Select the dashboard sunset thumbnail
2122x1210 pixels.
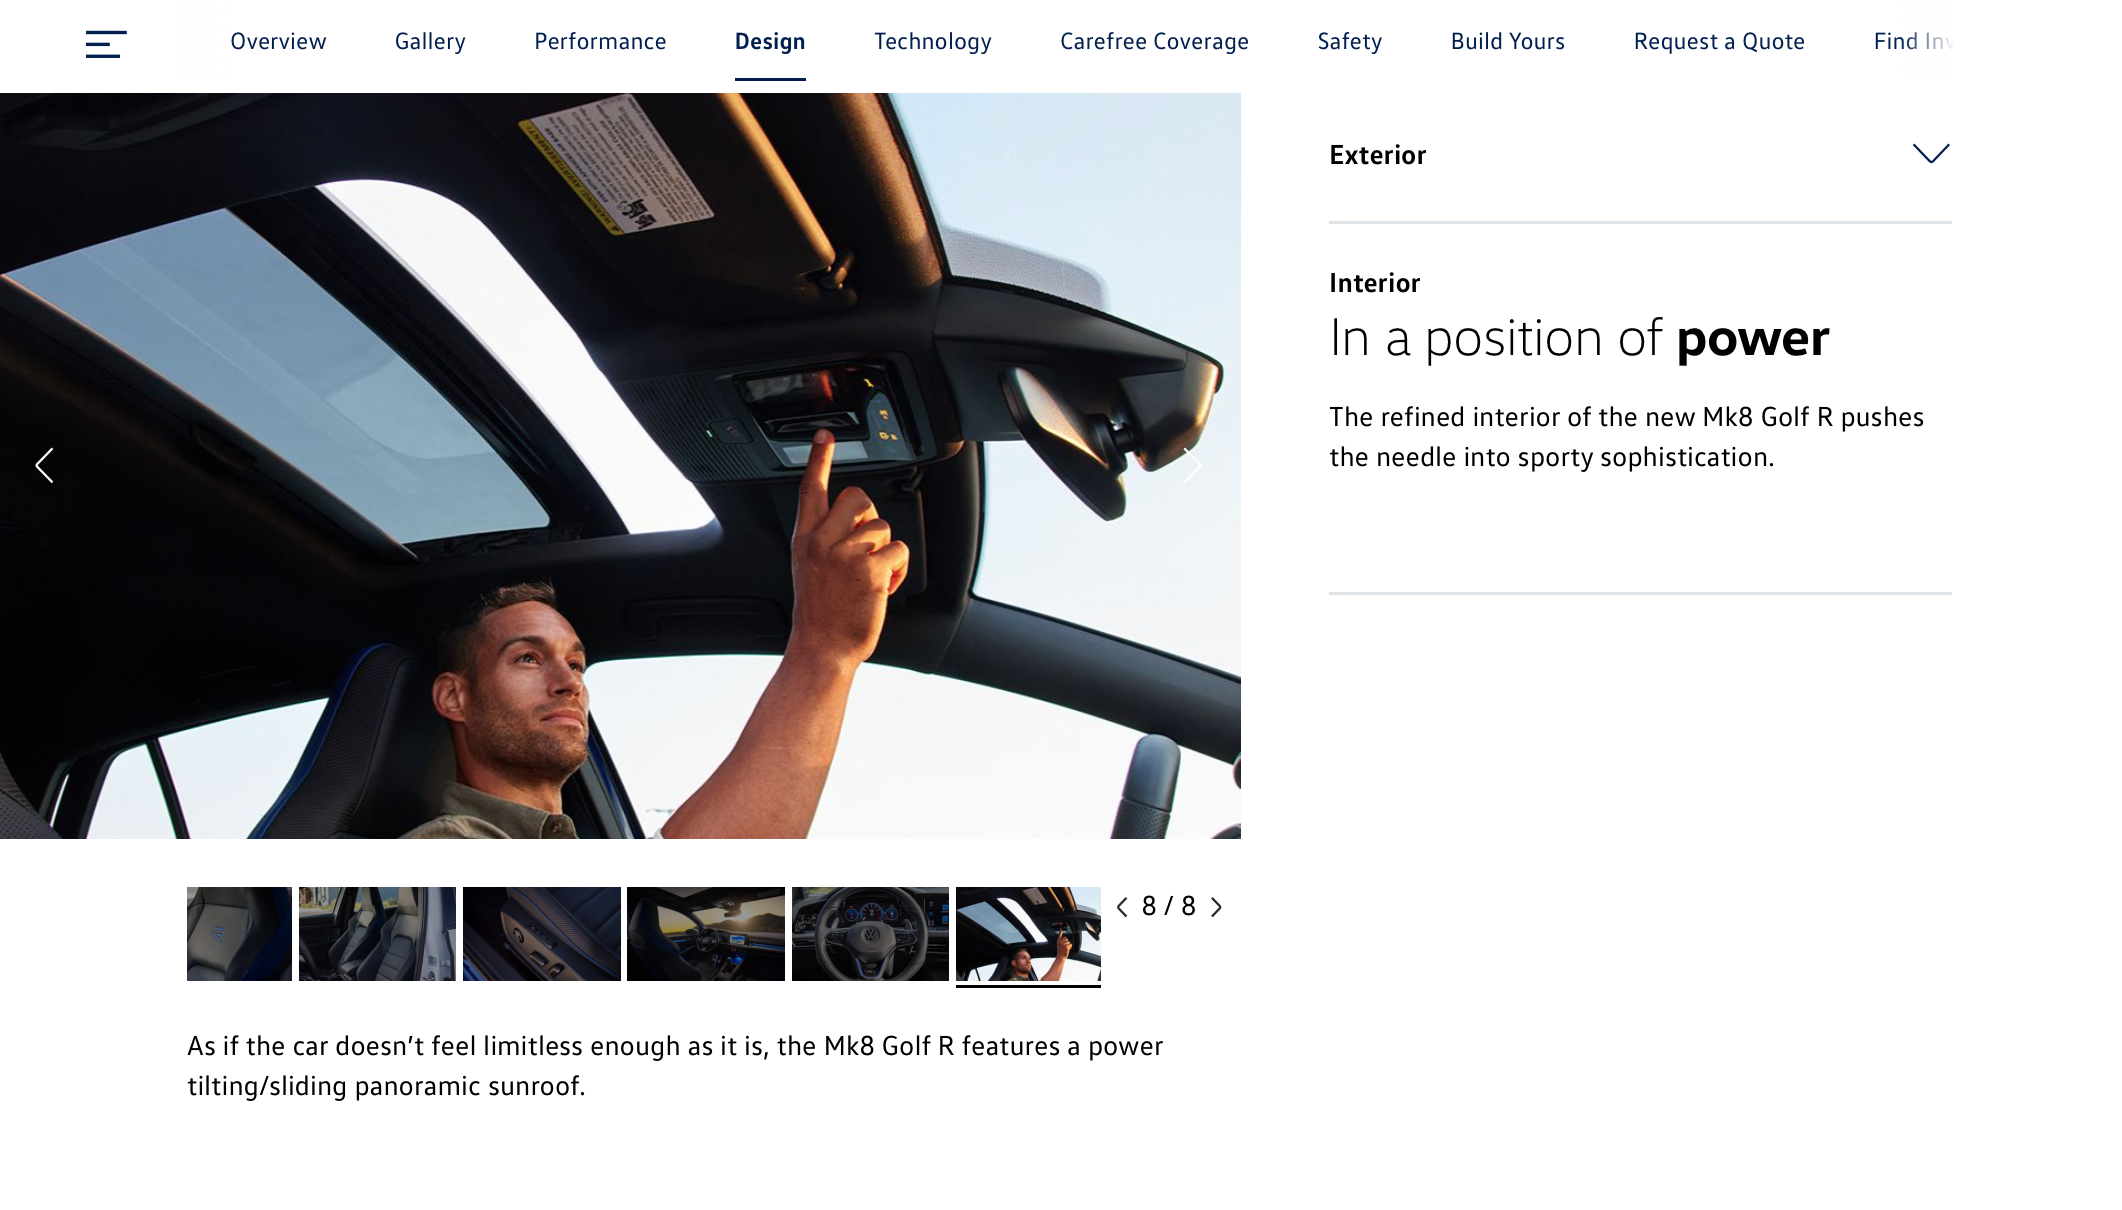coord(705,933)
